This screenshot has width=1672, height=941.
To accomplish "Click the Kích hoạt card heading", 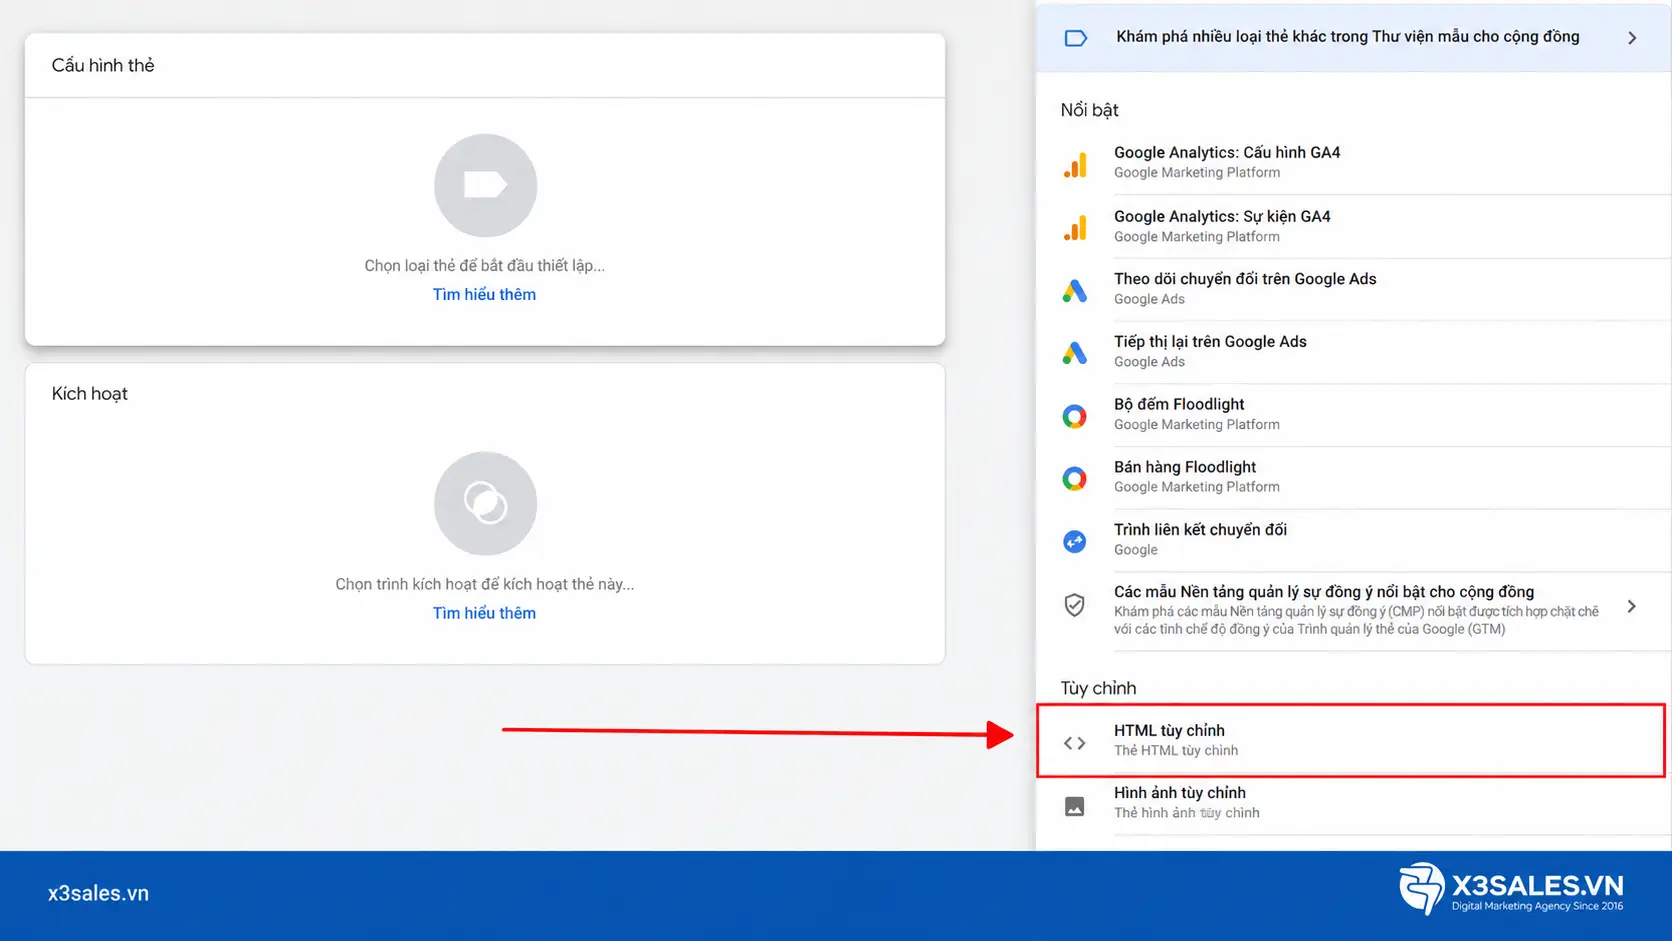I will click(x=90, y=394).
